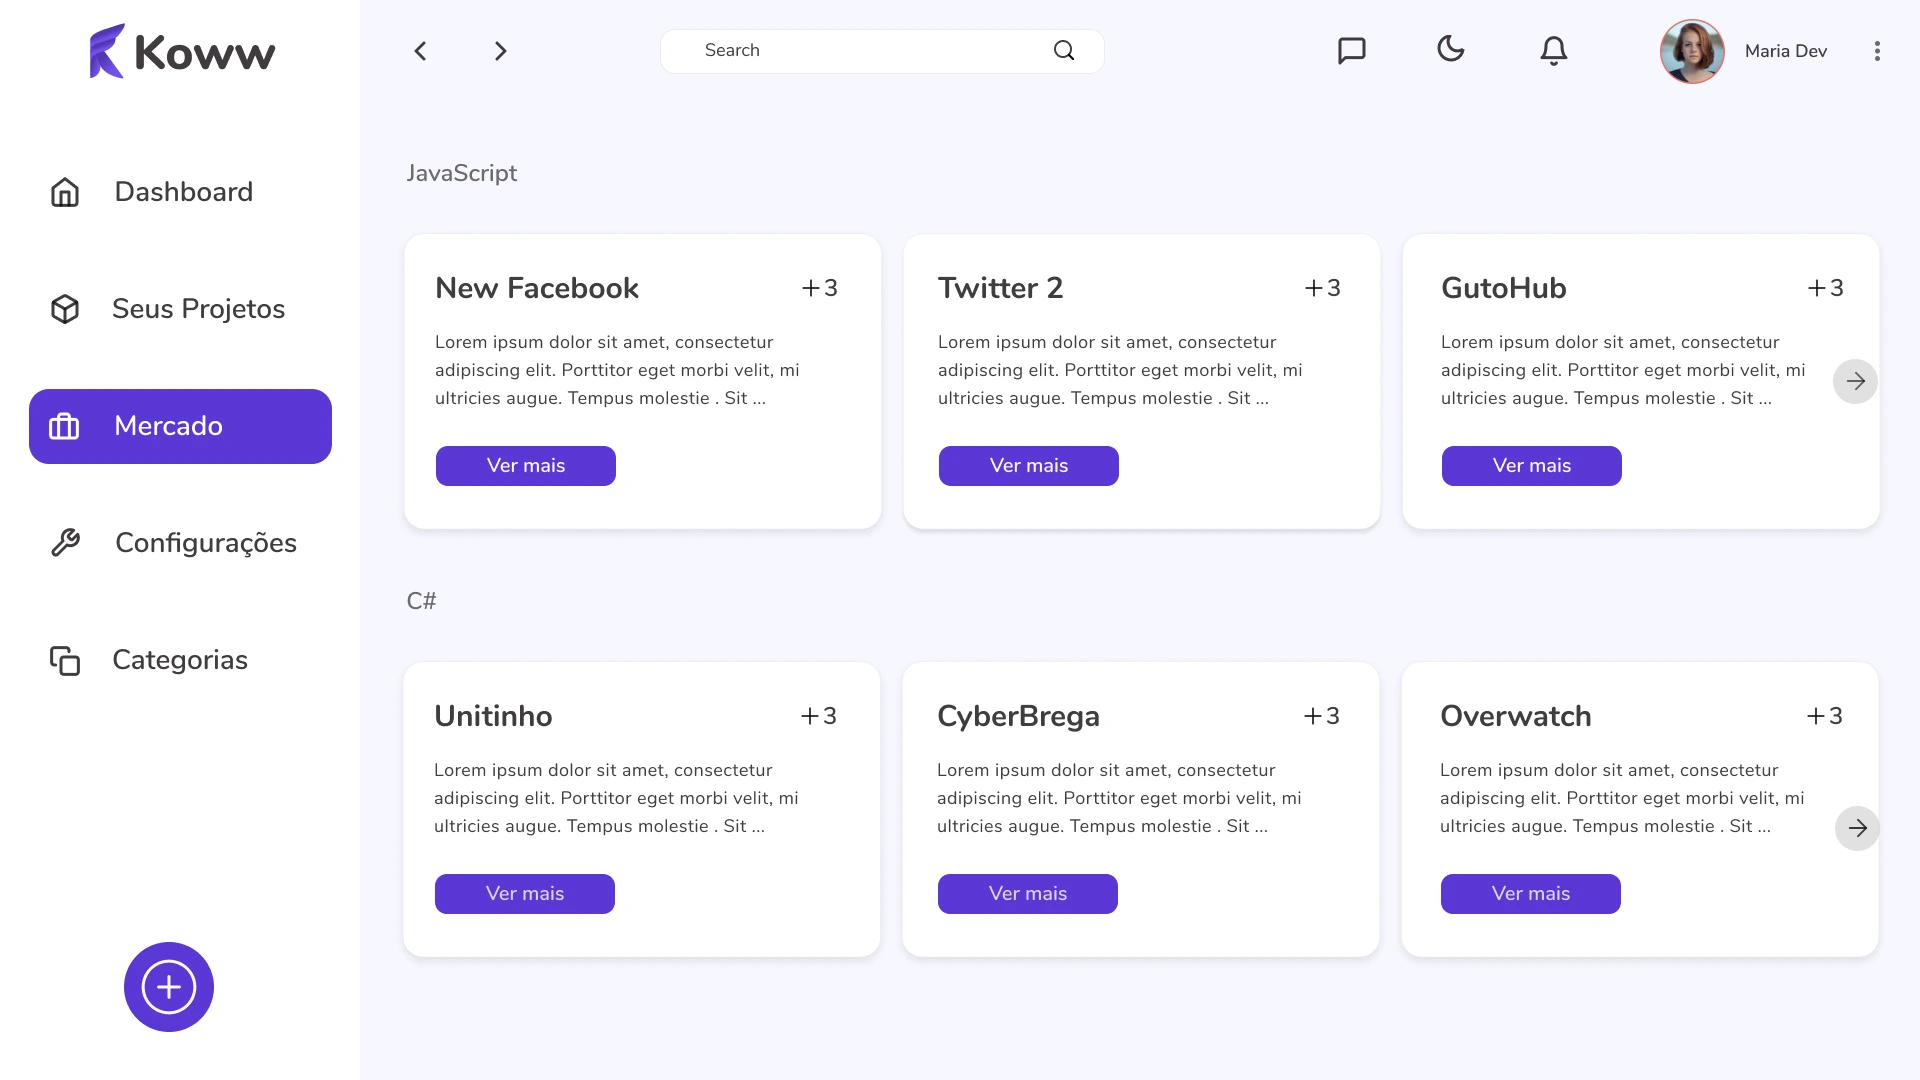
Task: Toggle dark mode moon icon
Action: [x=1450, y=49]
